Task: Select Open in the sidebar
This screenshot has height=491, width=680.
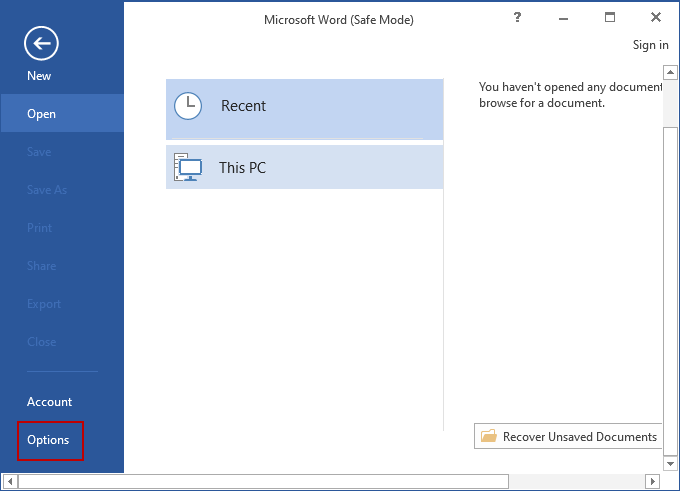Action: pyautogui.click(x=62, y=114)
